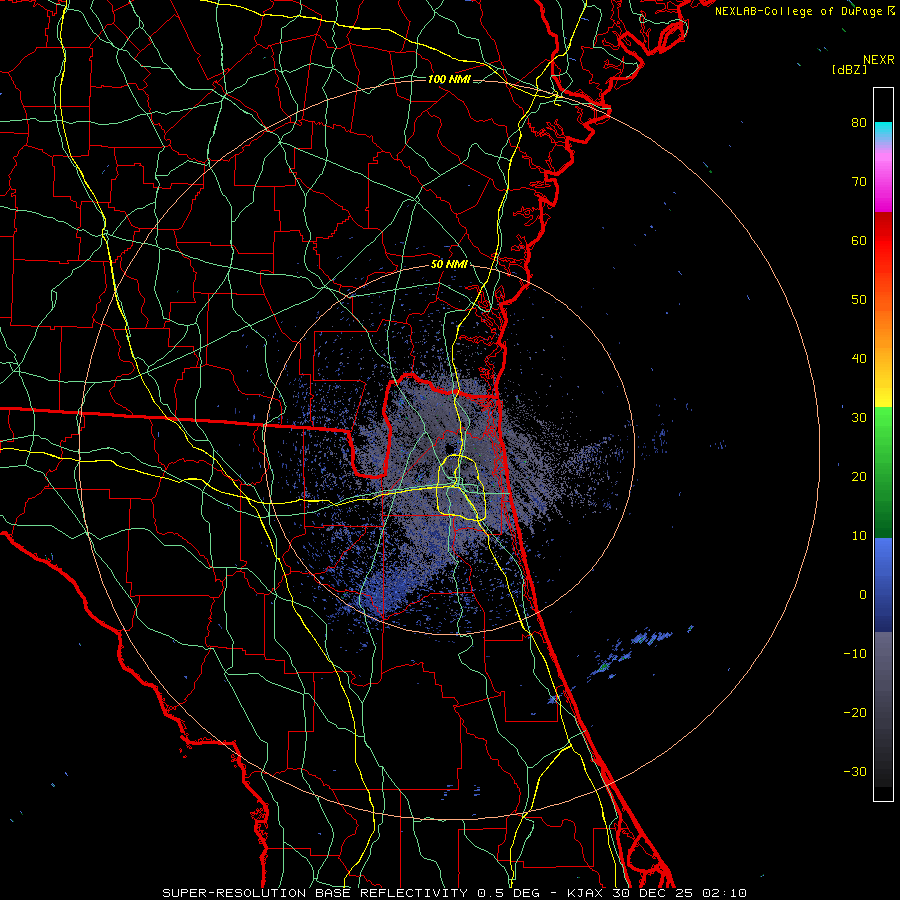900x900 pixels.
Task: Click the 80 dBZ scale value
Action: (x=859, y=122)
